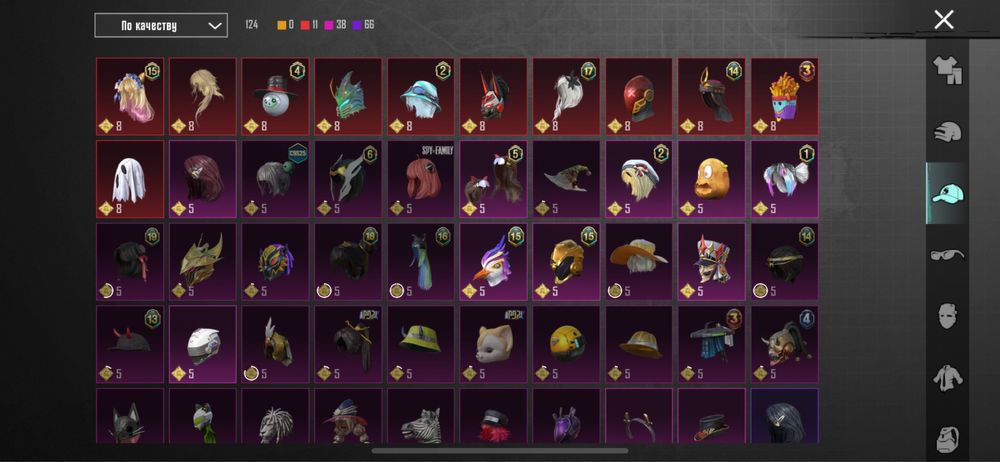Image resolution: width=1000 pixels, height=462 pixels.
Task: Select the french fries hat item
Action: tap(784, 96)
